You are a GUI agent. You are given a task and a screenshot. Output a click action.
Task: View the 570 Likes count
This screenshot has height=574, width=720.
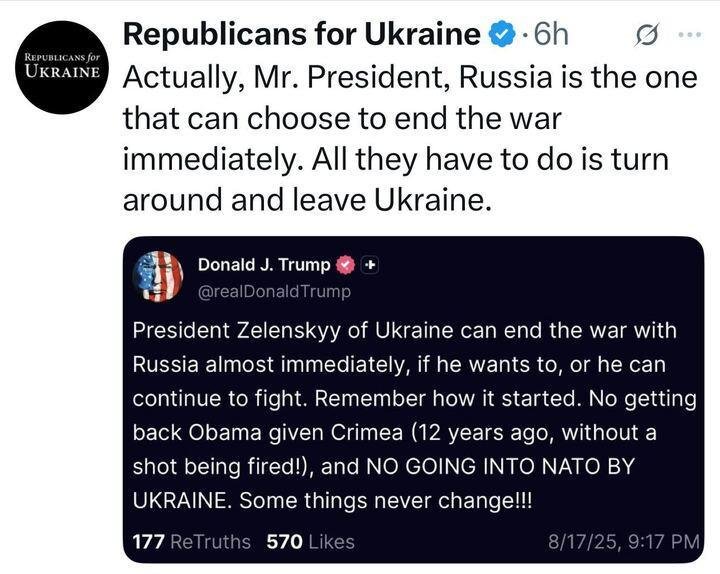[310, 541]
